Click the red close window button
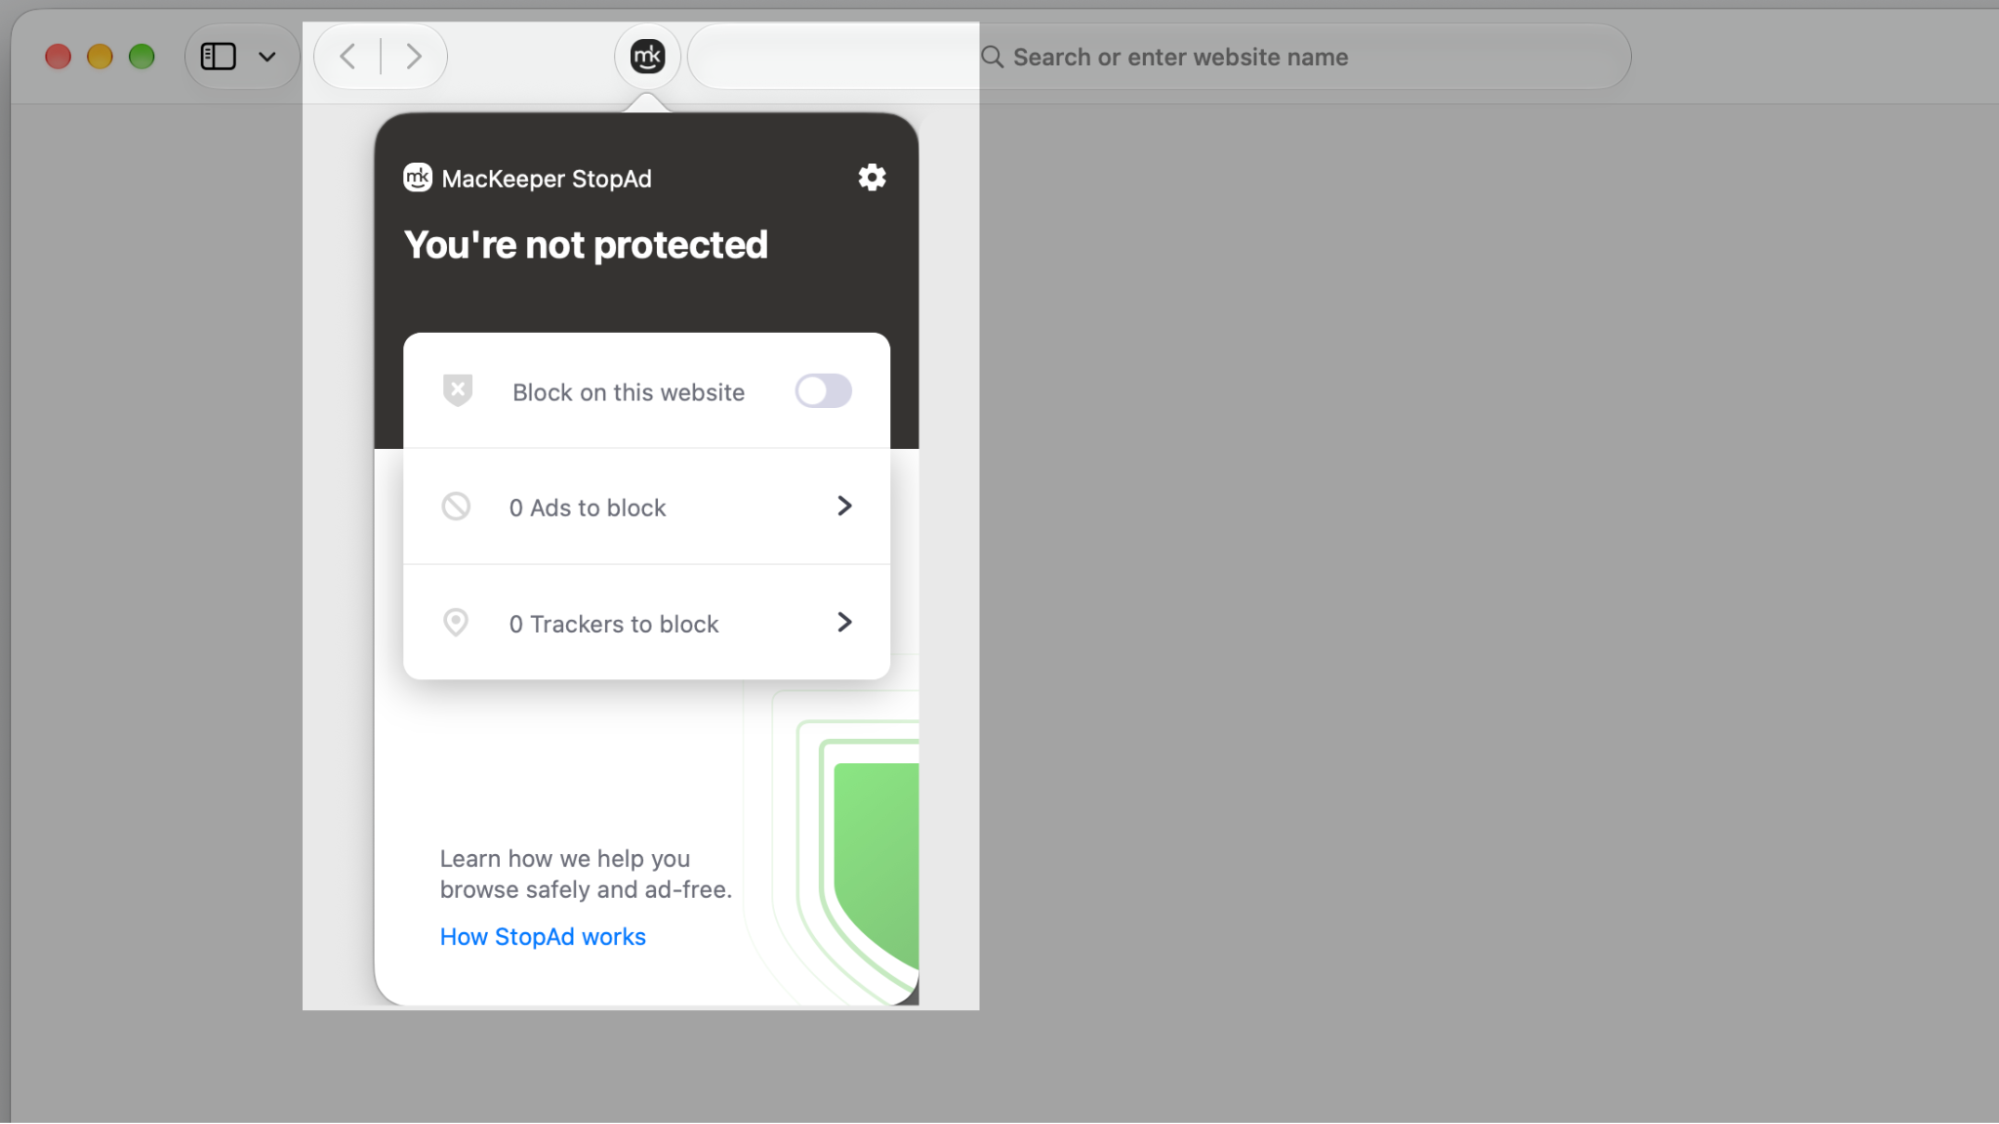Viewport: 1999px width, 1124px height. tap(58, 56)
